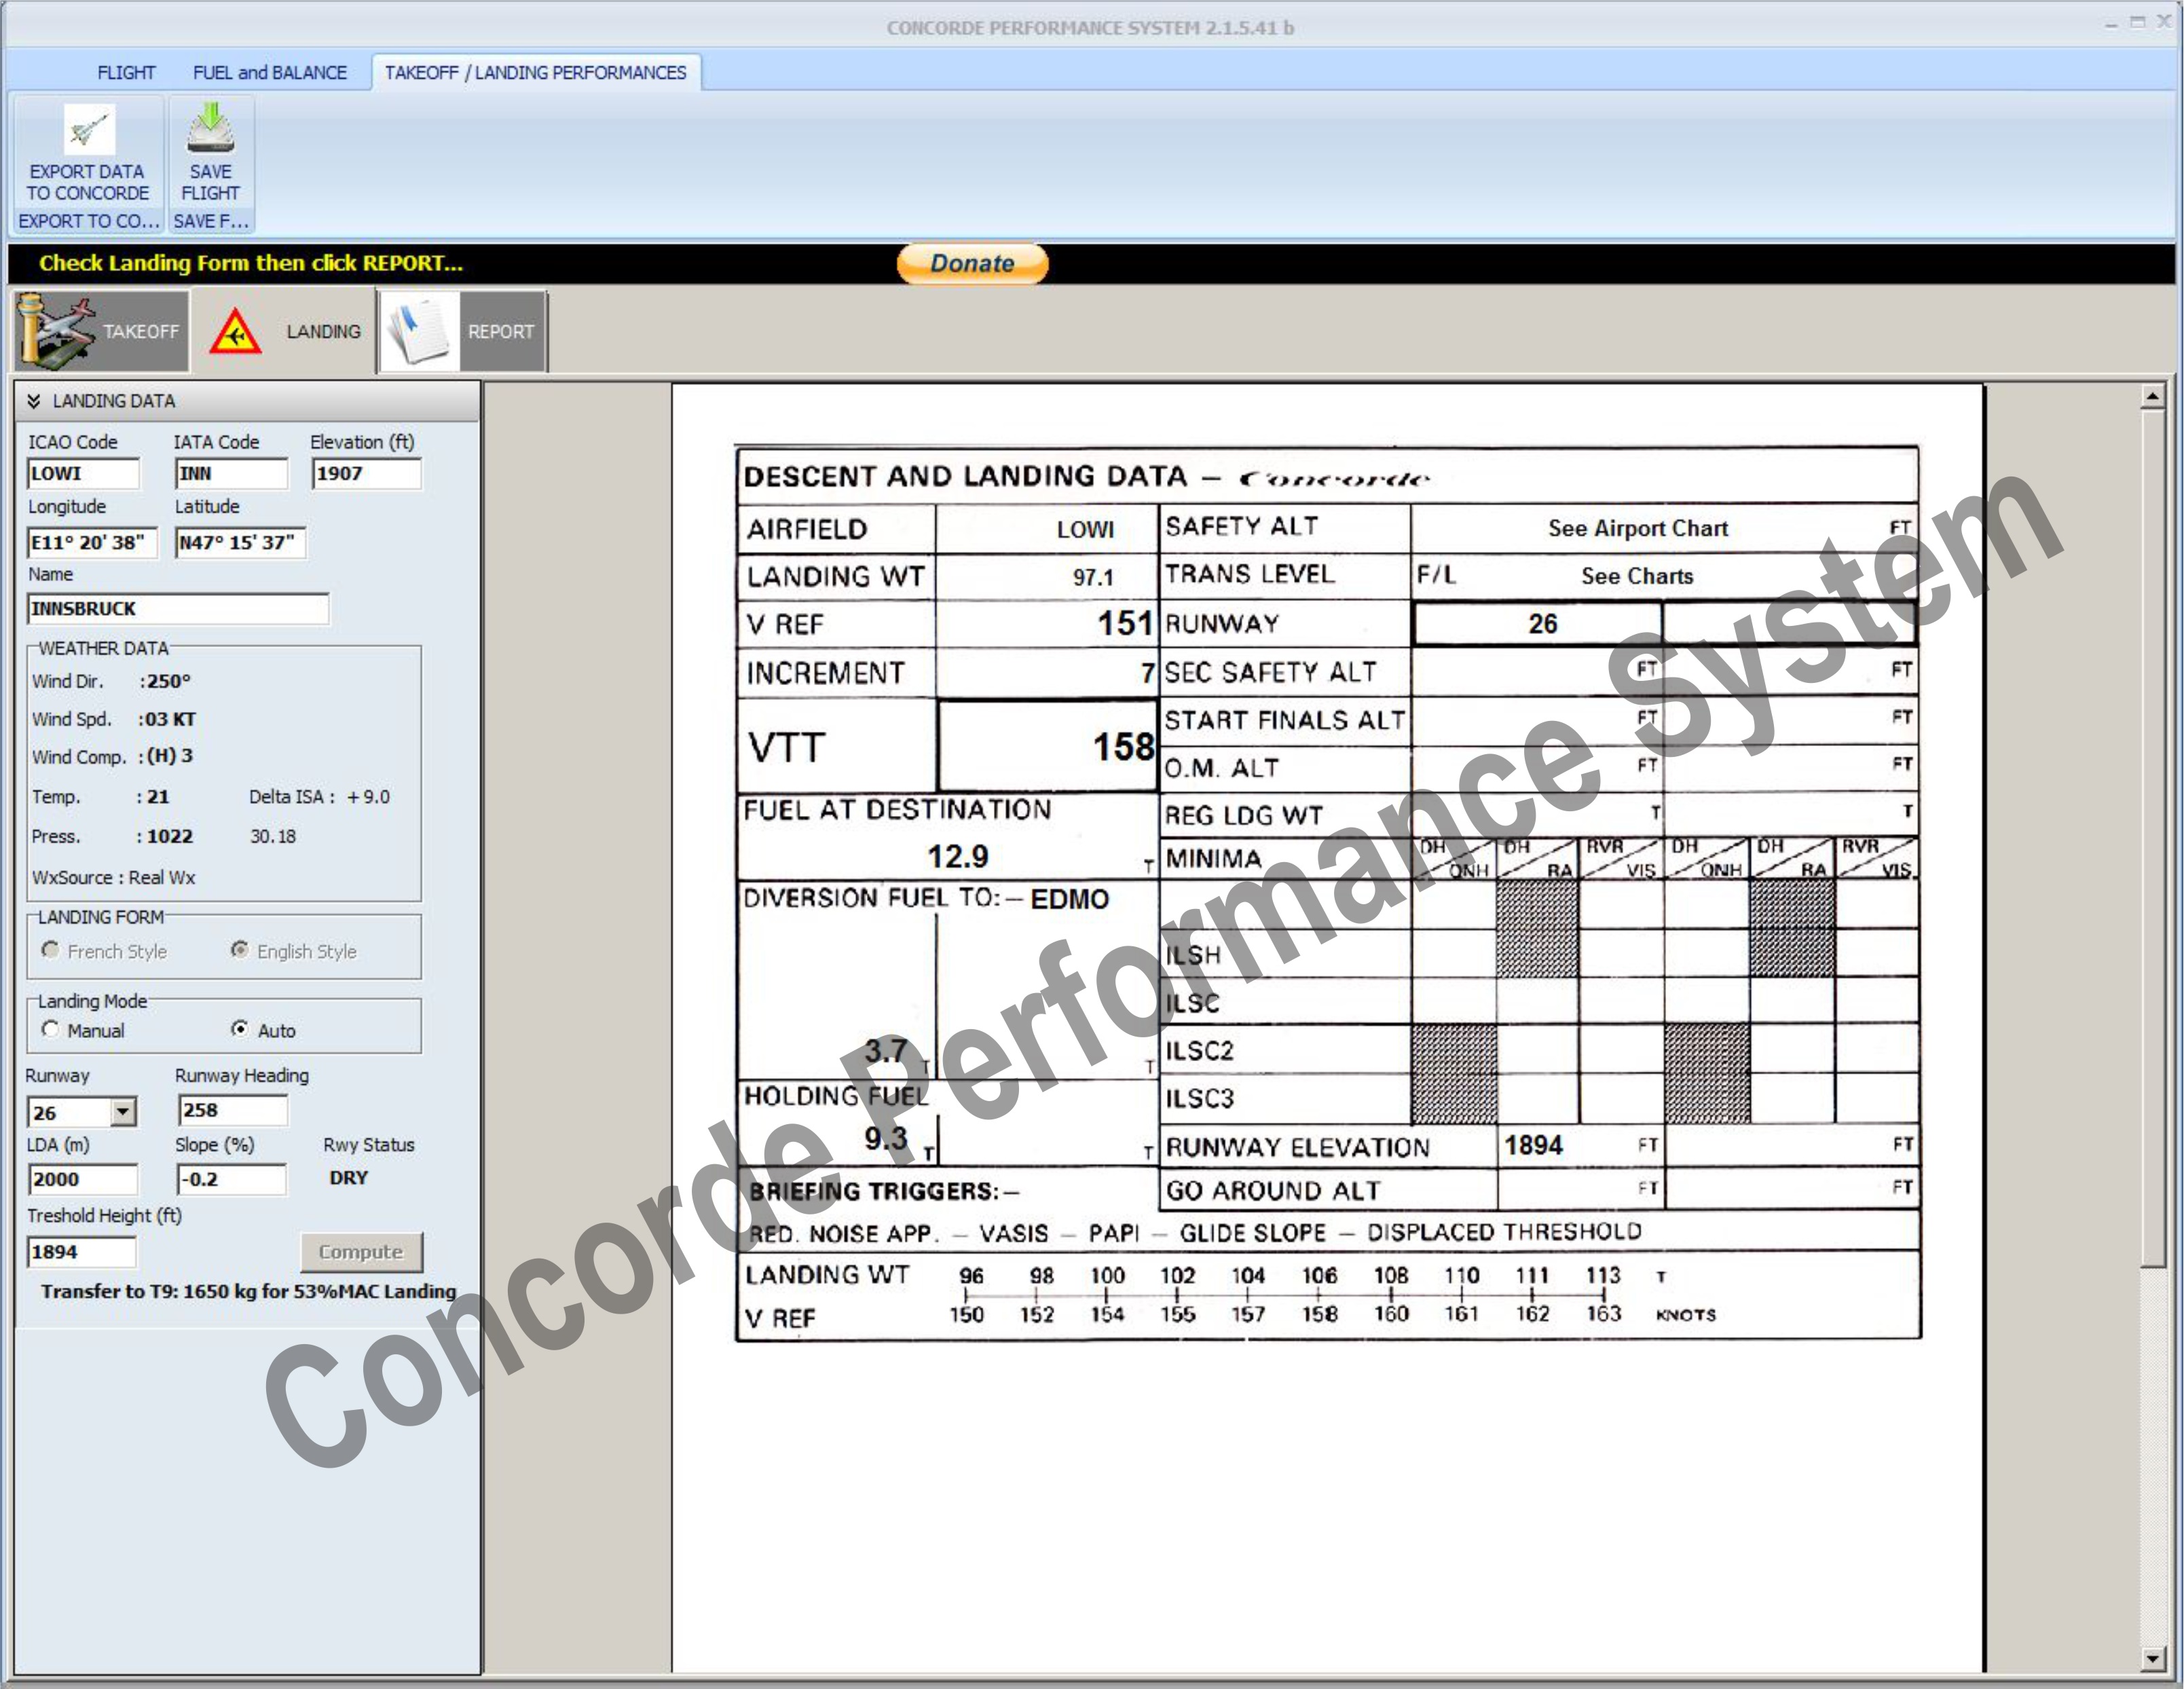This screenshot has width=2184, height=1689.
Task: Switch to FUEL and BALANCE tab
Action: pos(270,73)
